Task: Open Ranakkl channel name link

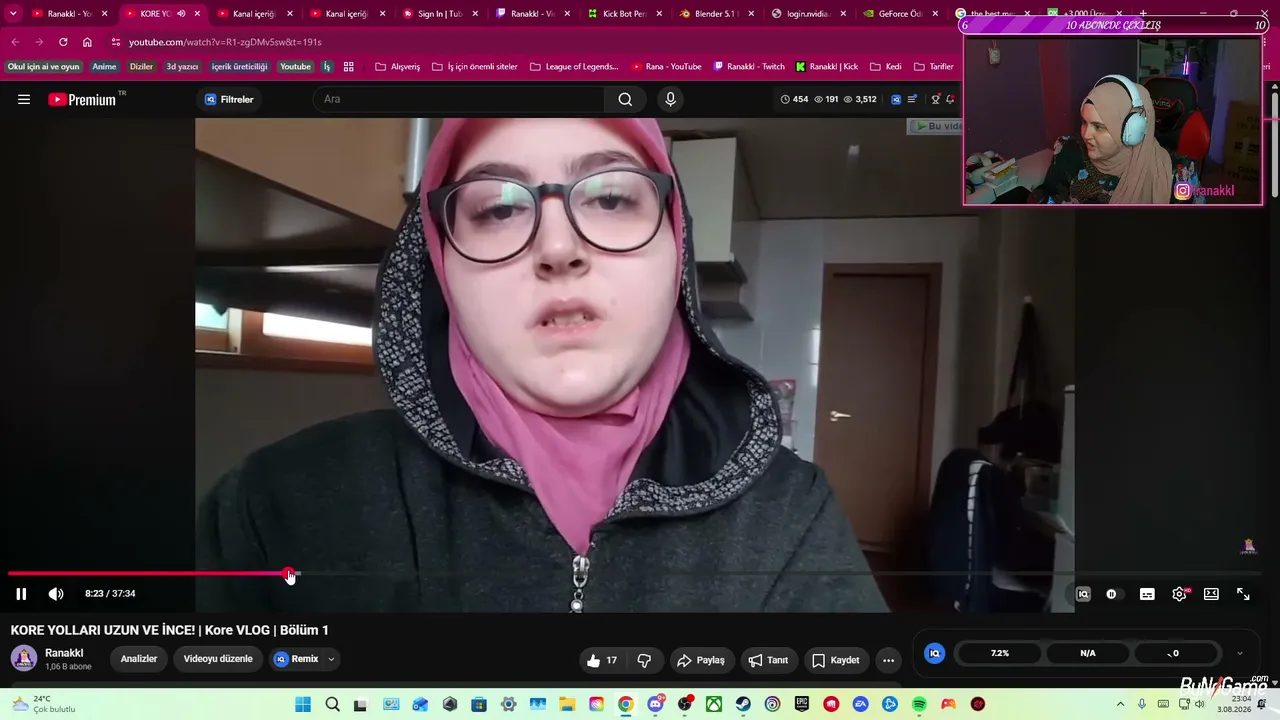Action: pos(64,653)
